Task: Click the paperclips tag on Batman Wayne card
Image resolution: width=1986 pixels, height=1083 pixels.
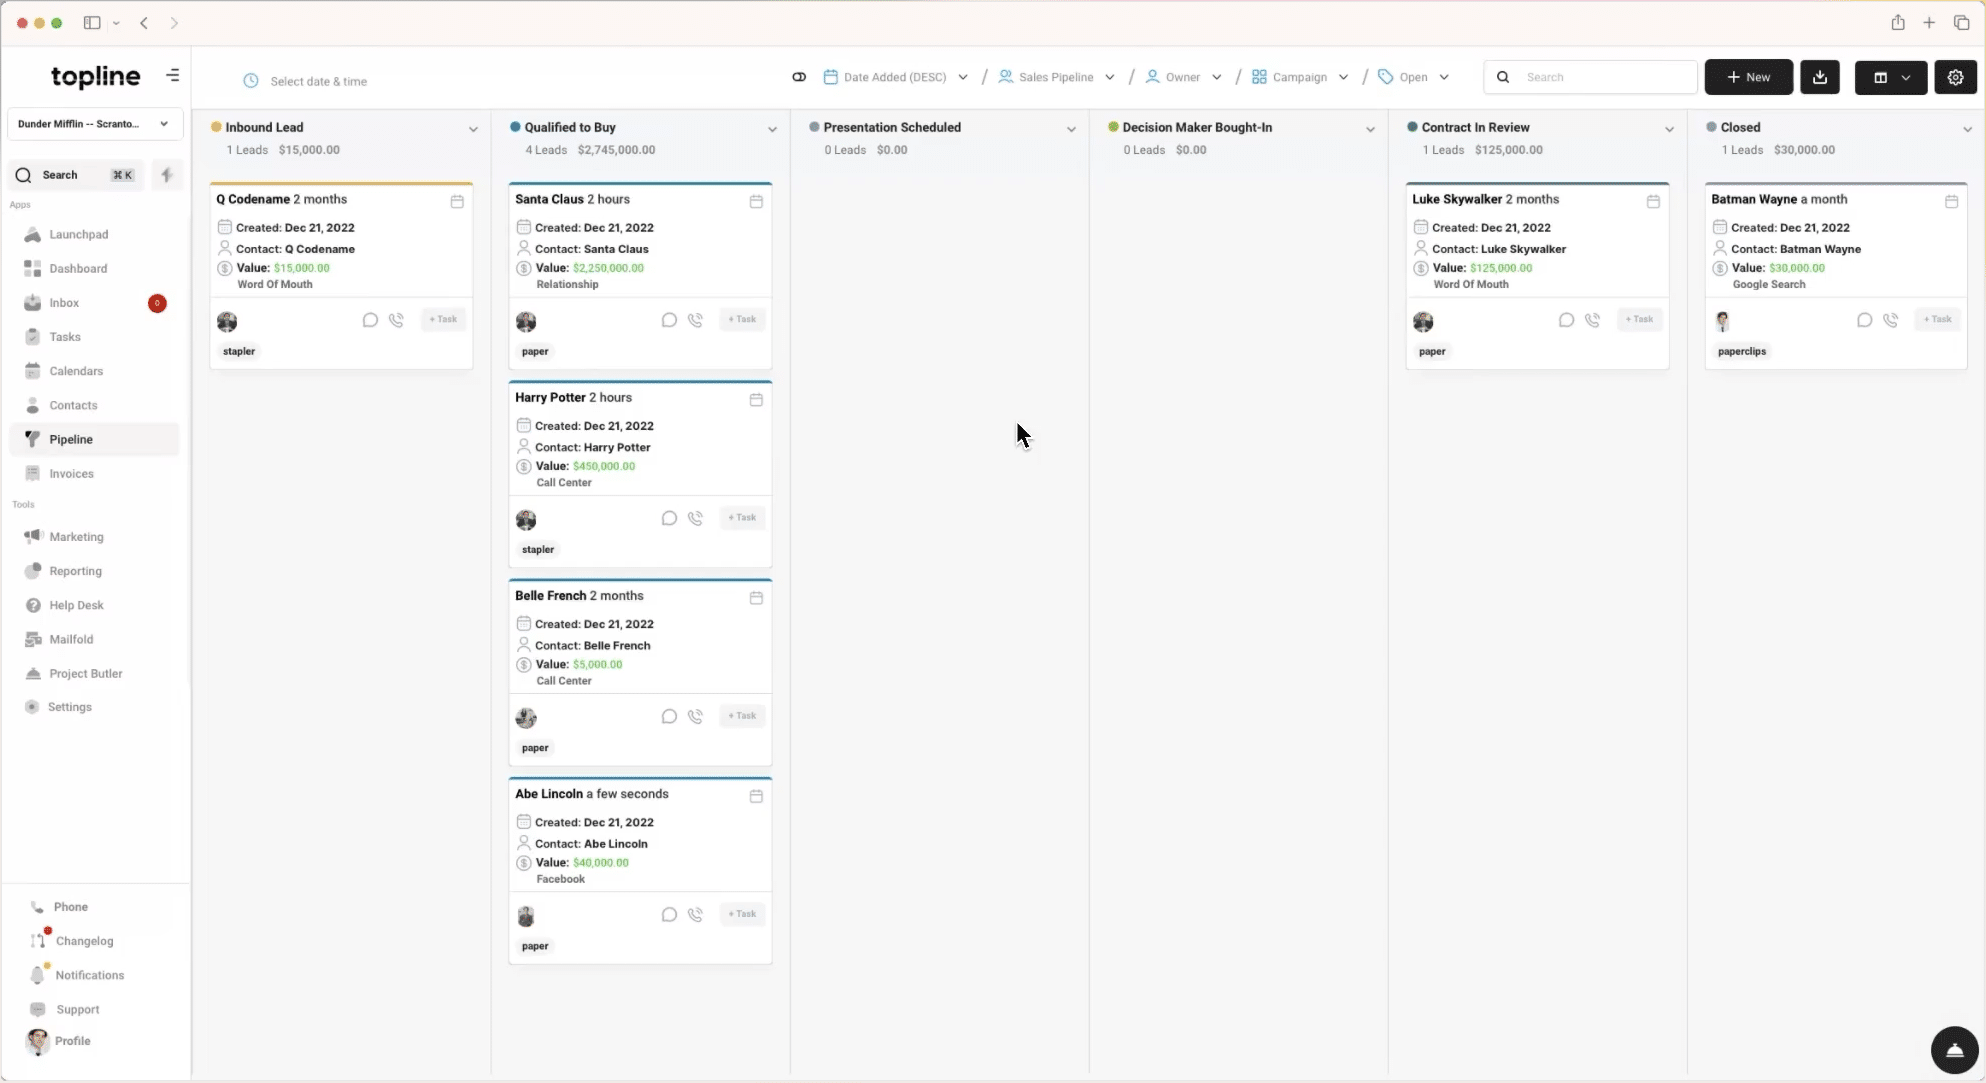Action: tap(1742, 351)
